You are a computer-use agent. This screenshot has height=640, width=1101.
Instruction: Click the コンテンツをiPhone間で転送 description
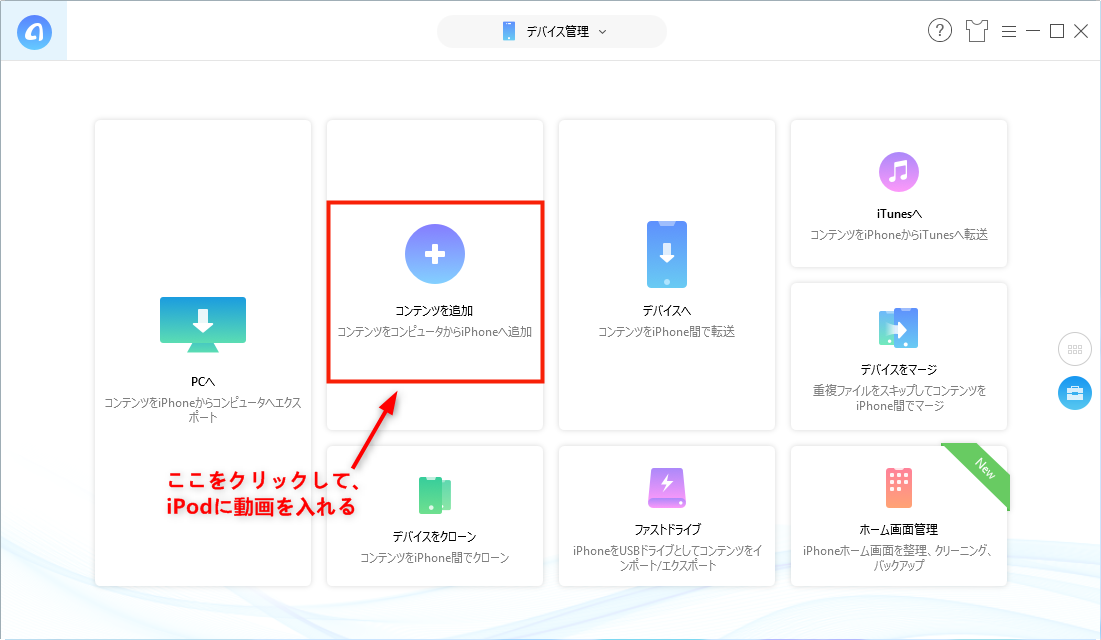[666, 332]
